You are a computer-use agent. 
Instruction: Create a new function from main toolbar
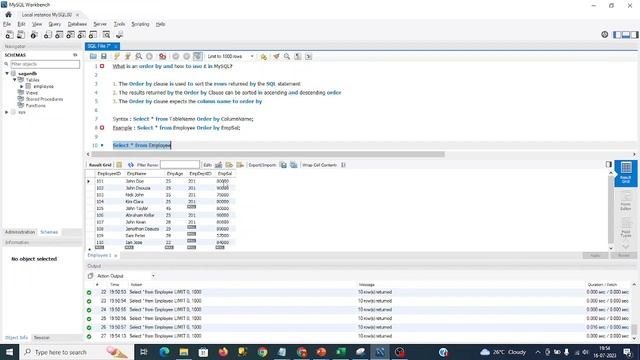[x=93, y=35]
